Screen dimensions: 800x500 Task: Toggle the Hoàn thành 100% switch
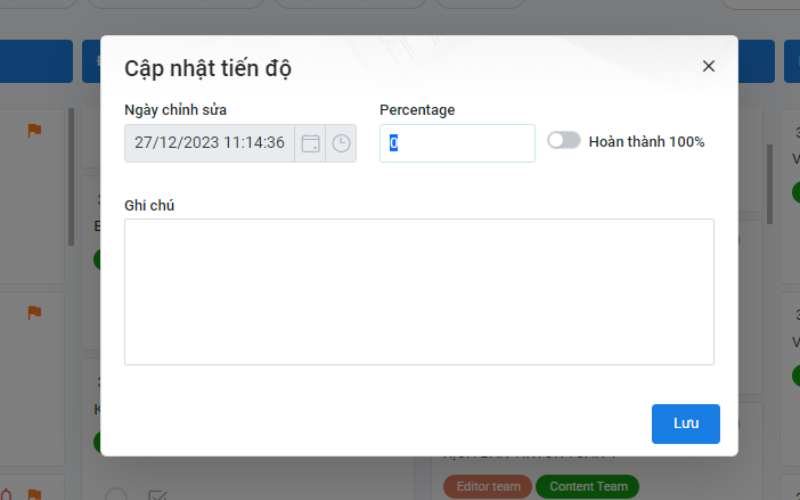(x=563, y=141)
